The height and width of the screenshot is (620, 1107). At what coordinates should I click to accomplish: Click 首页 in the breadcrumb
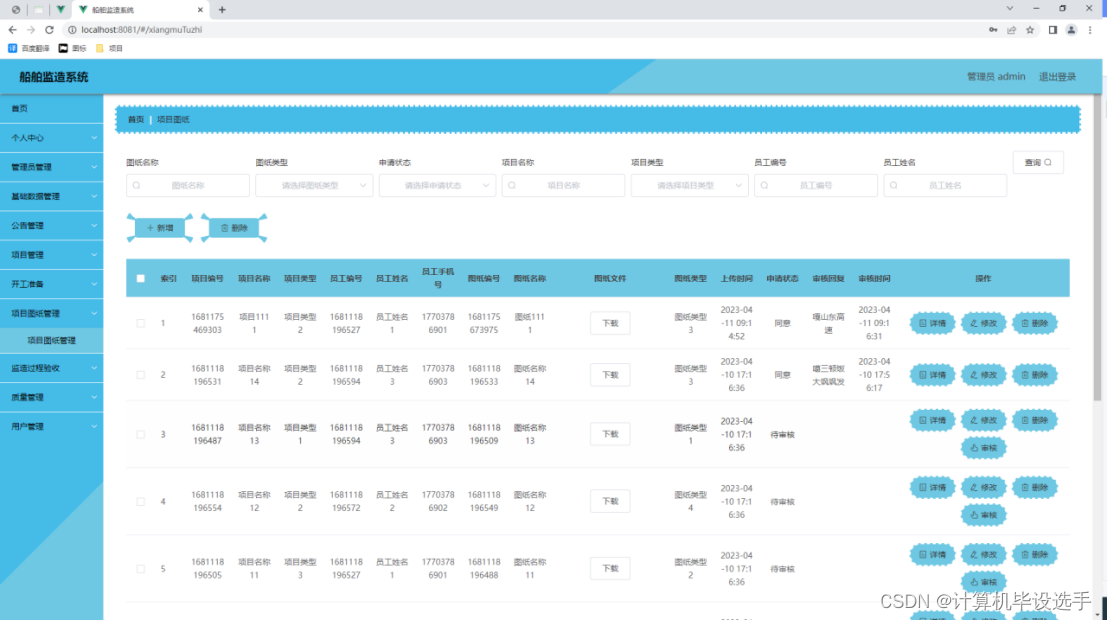click(136, 119)
